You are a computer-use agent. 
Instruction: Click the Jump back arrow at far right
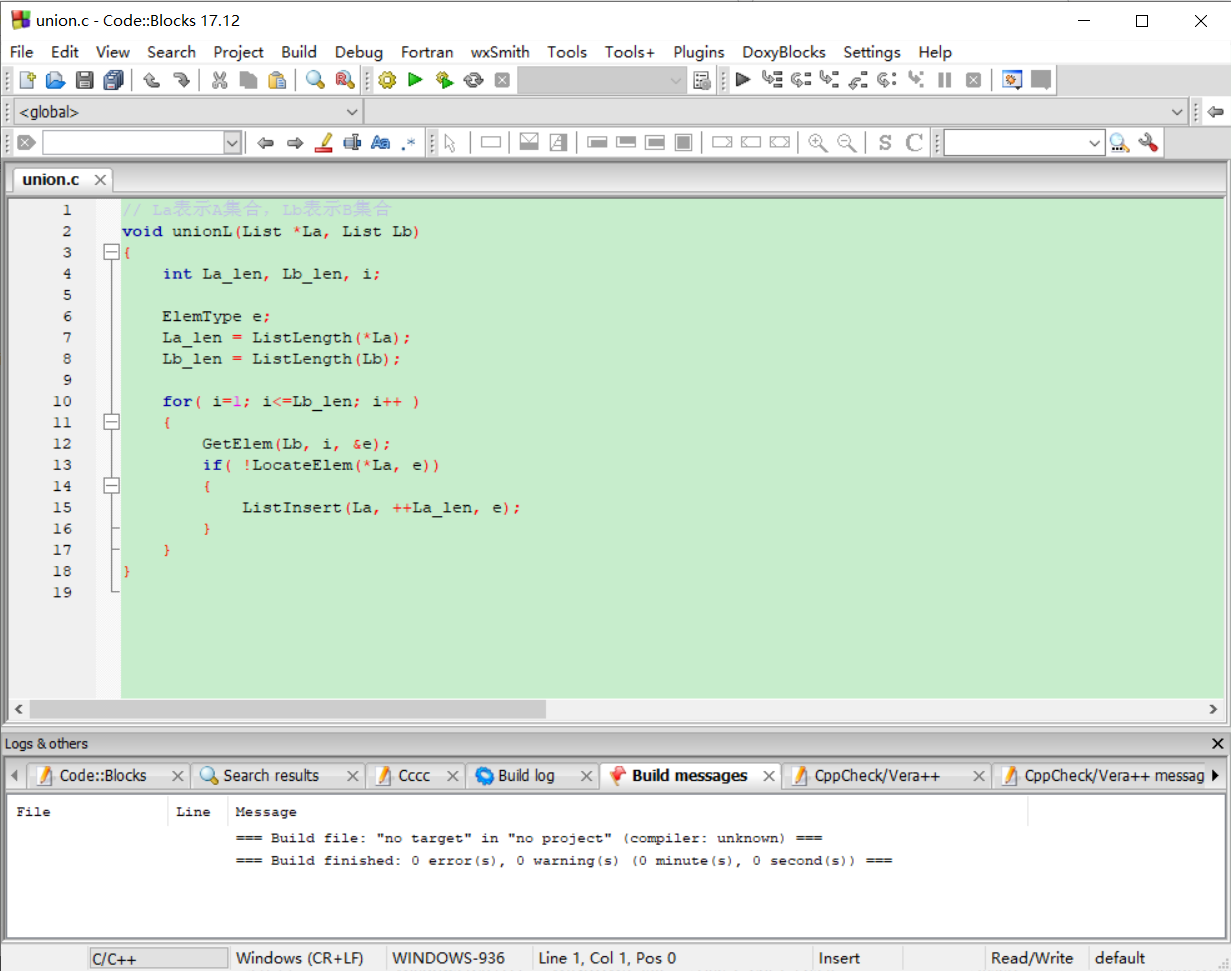(1216, 112)
